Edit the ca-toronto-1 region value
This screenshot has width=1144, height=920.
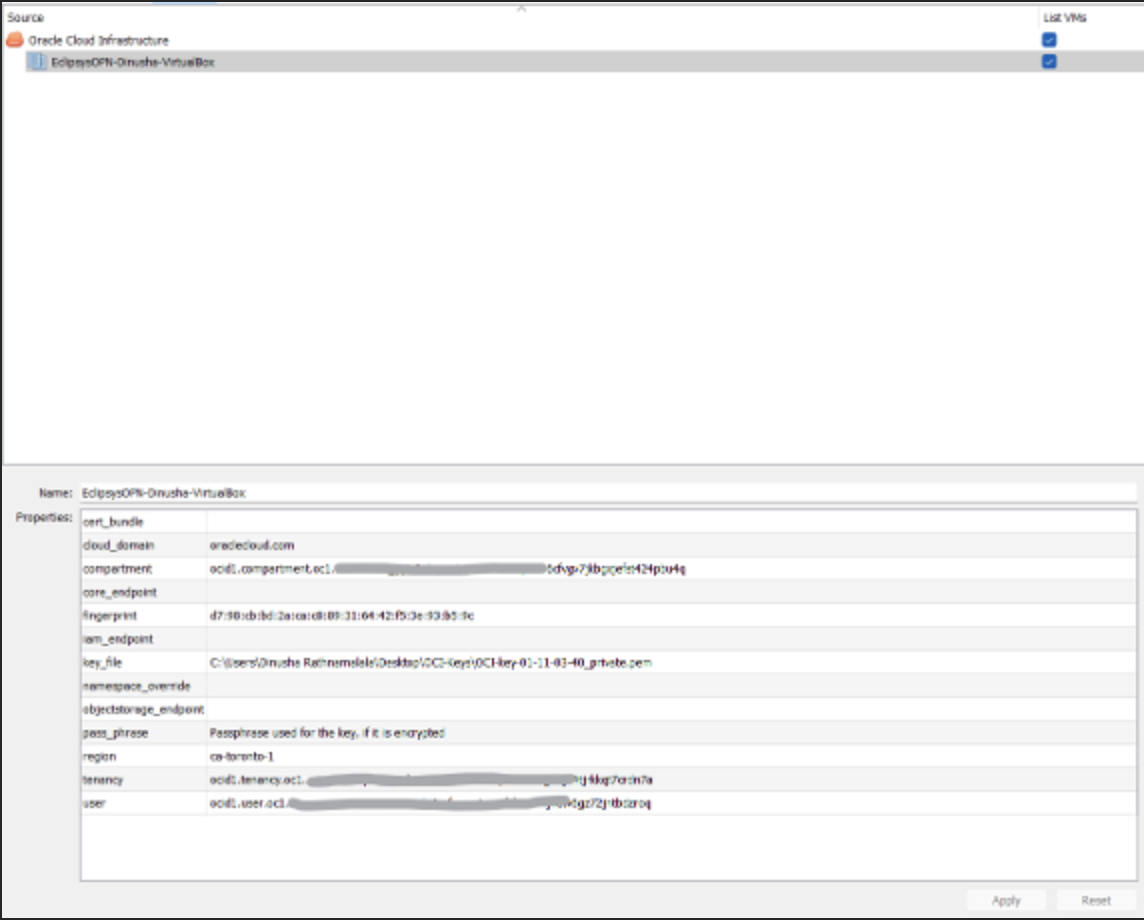point(671,756)
